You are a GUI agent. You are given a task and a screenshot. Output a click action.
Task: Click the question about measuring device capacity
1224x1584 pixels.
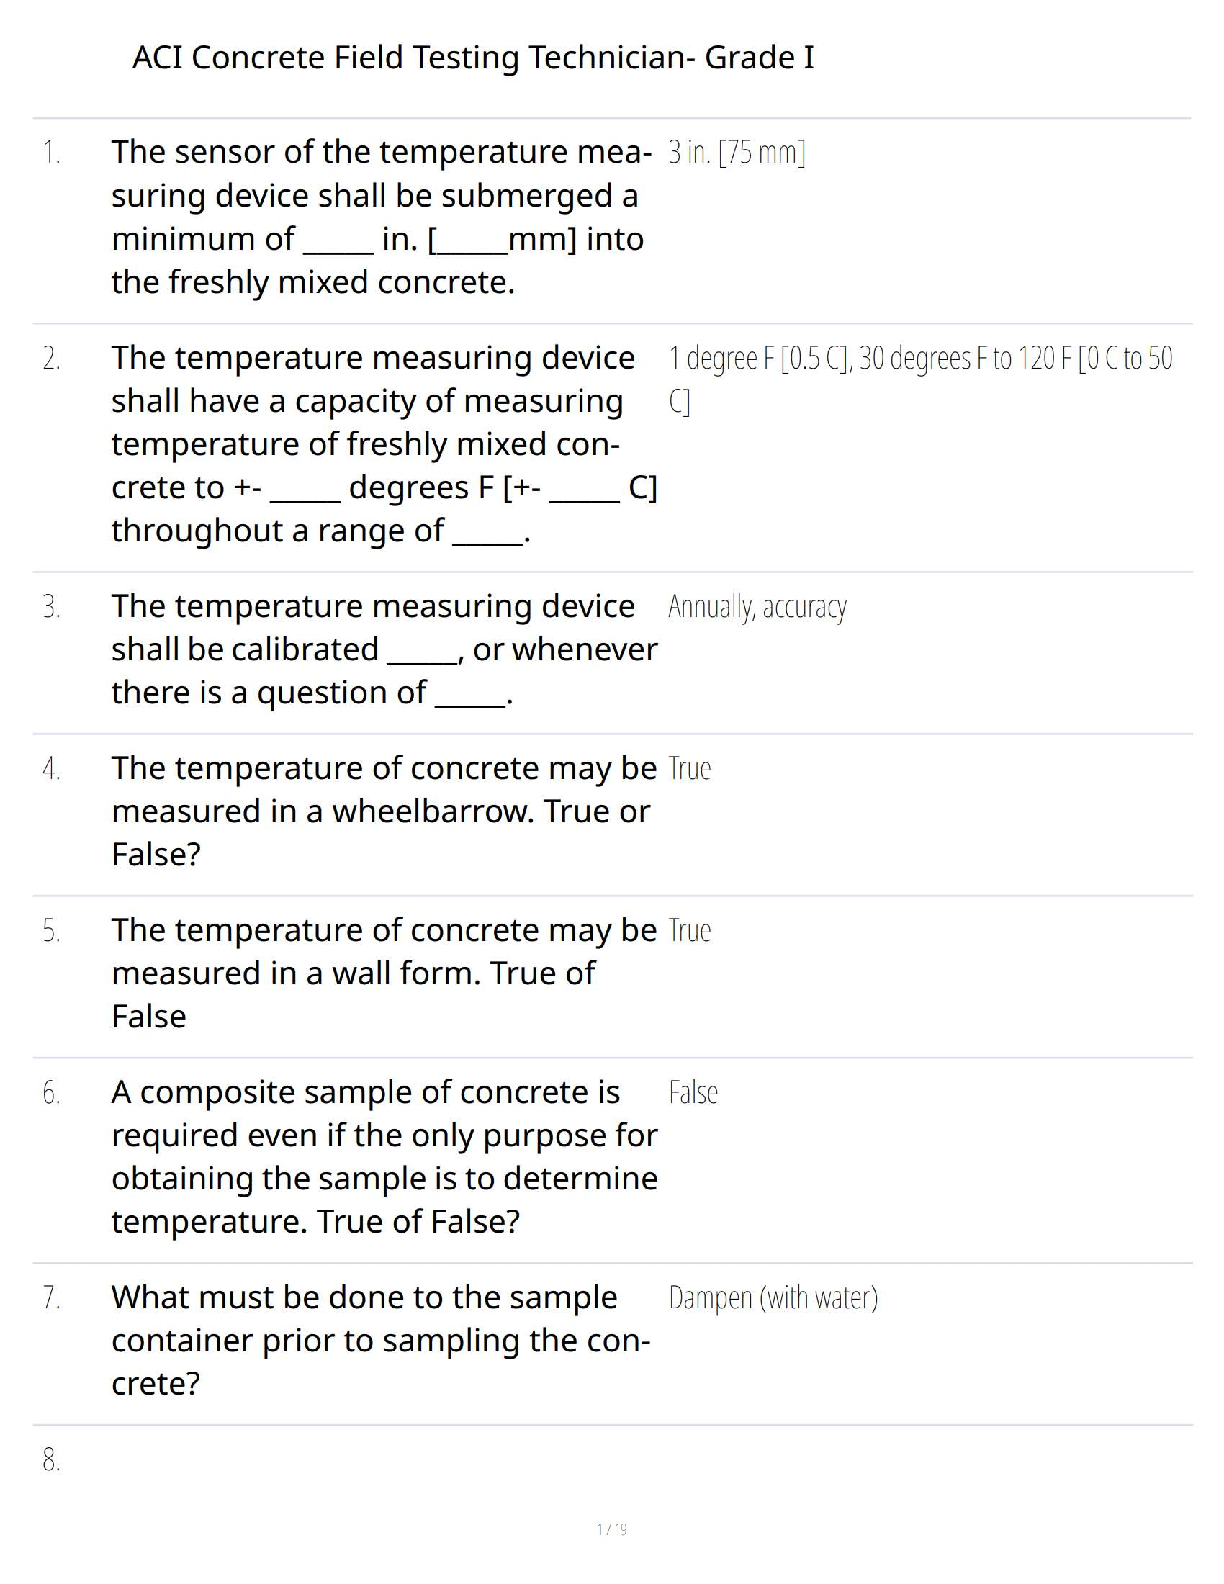pos(383,444)
